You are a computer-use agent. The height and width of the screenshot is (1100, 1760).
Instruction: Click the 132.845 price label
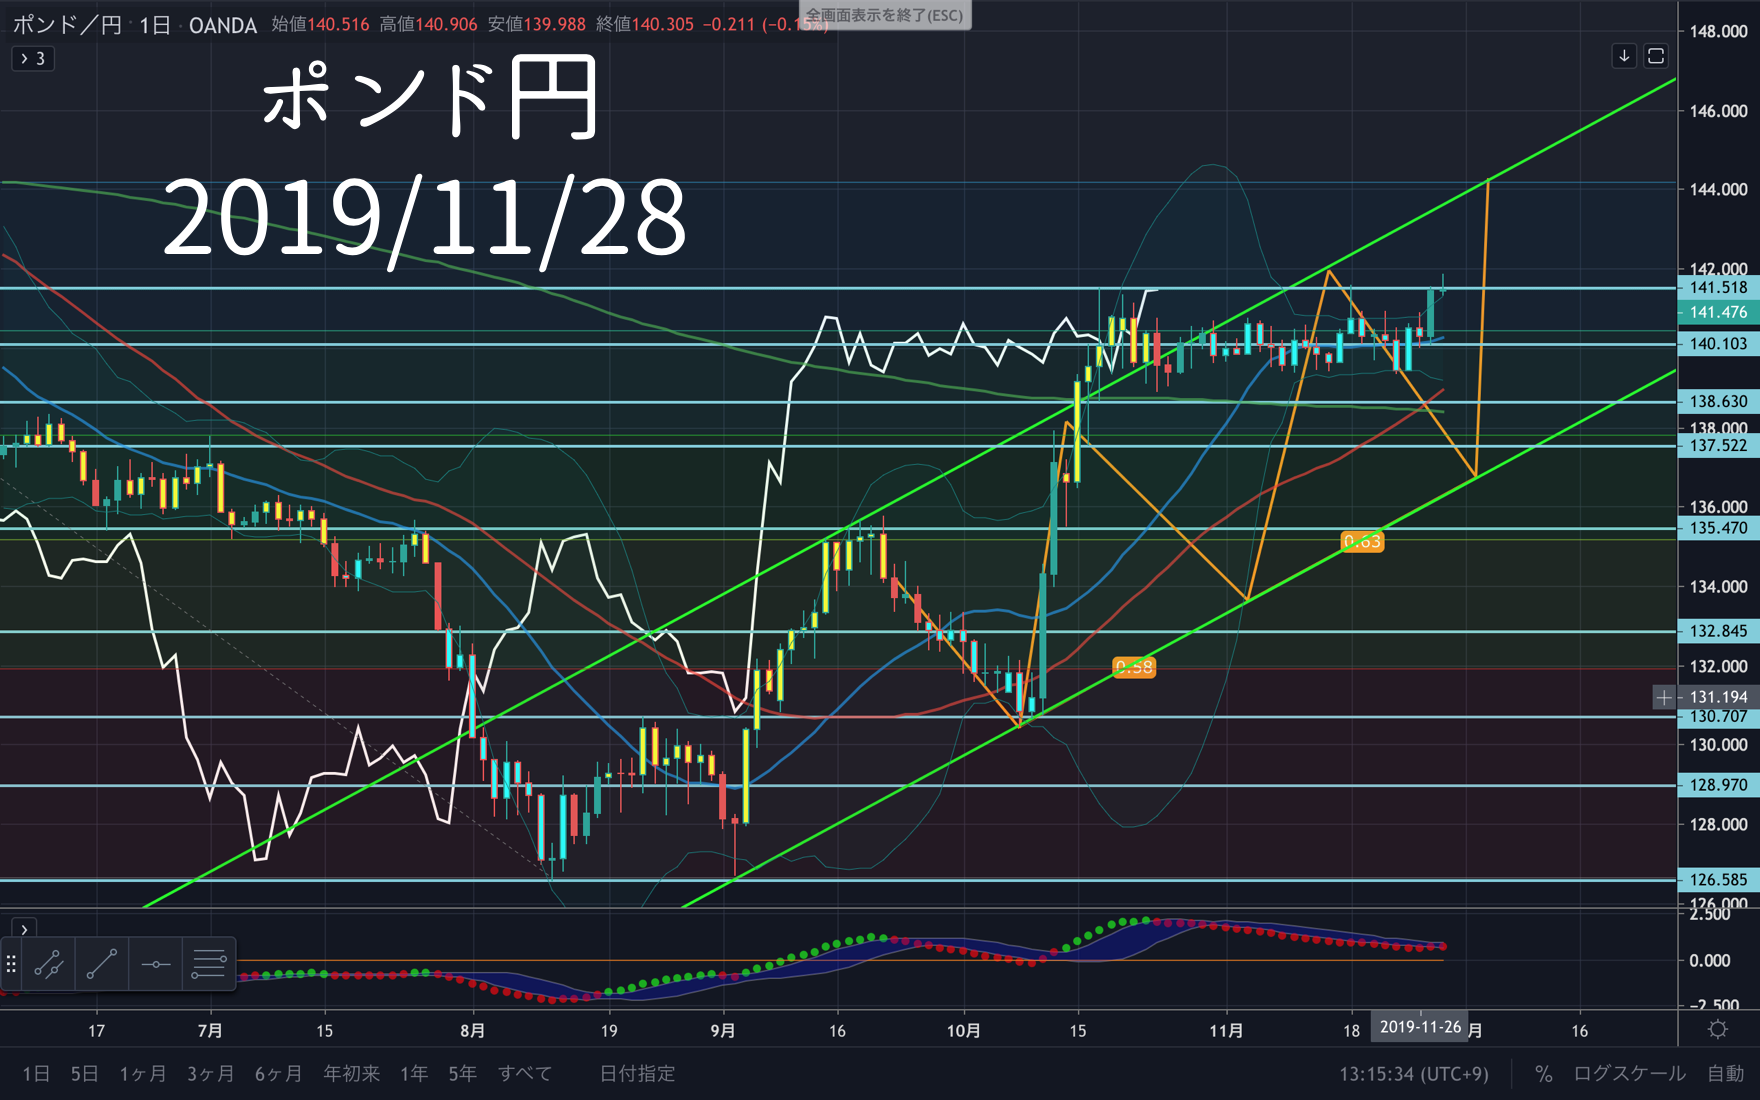(1719, 631)
